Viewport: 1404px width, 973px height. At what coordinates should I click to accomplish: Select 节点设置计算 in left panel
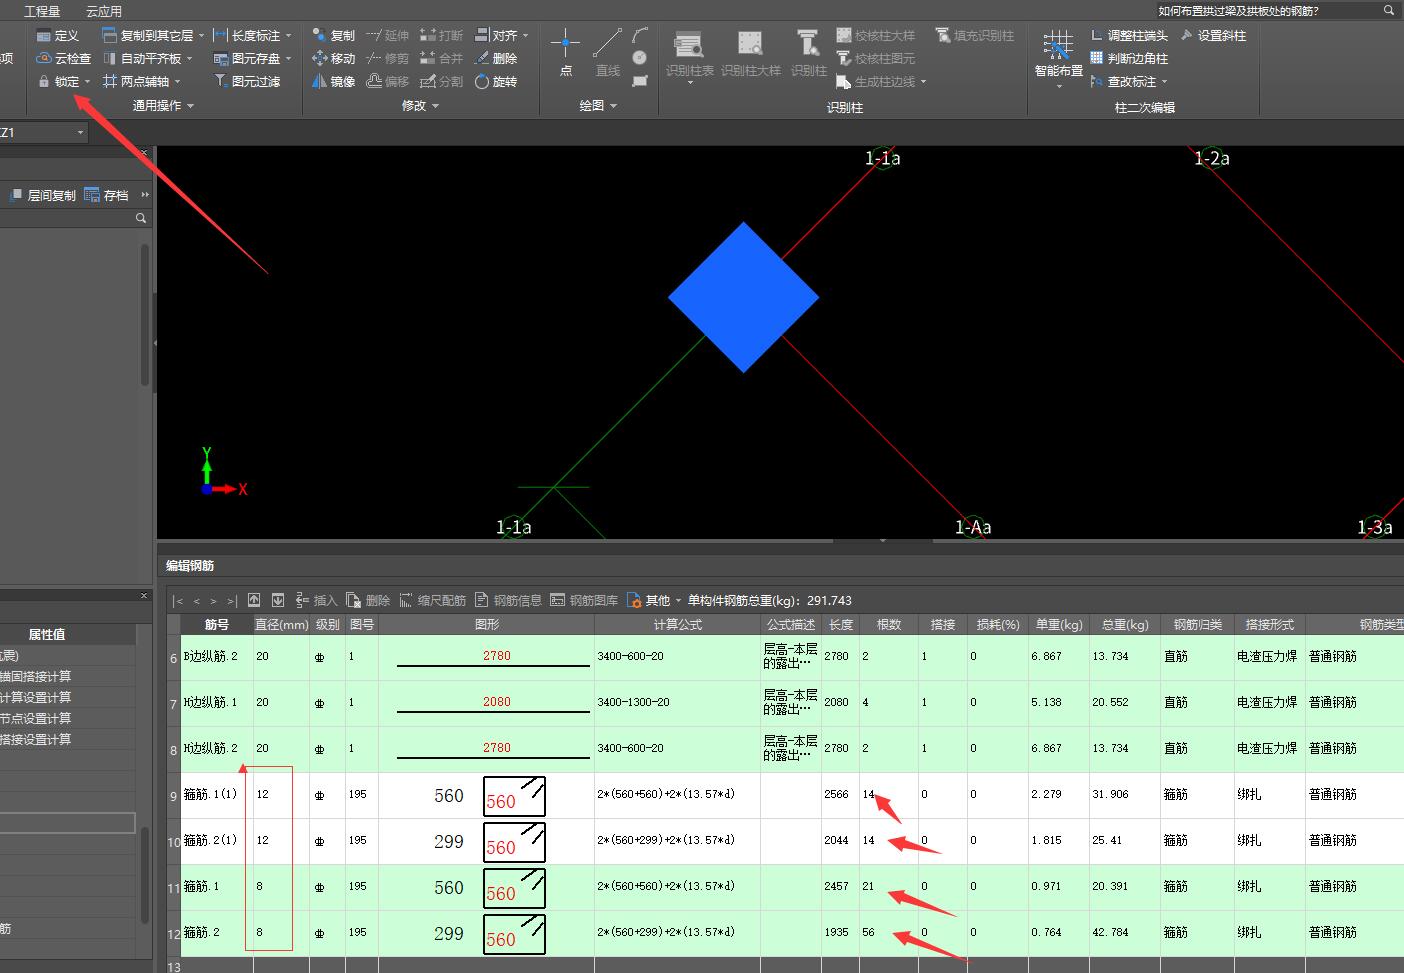coord(36,718)
